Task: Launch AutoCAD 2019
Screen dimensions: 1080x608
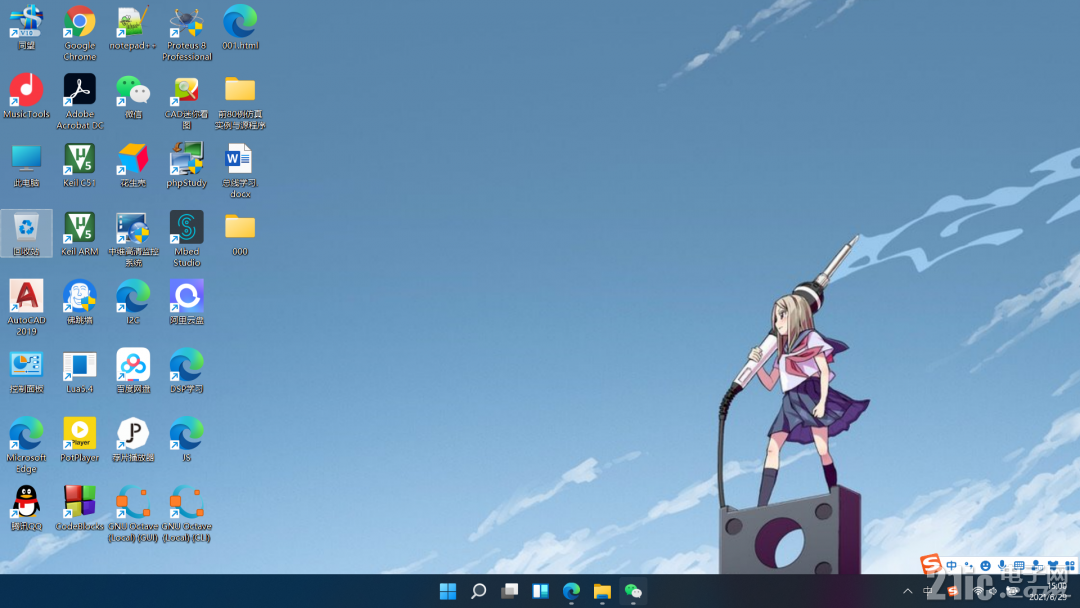Action: pyautogui.click(x=26, y=307)
